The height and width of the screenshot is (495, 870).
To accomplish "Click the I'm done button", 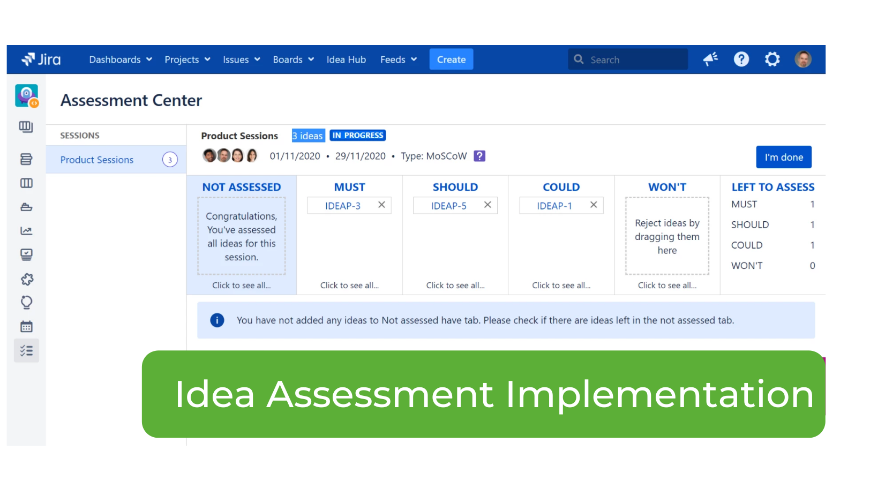I will point(783,157).
